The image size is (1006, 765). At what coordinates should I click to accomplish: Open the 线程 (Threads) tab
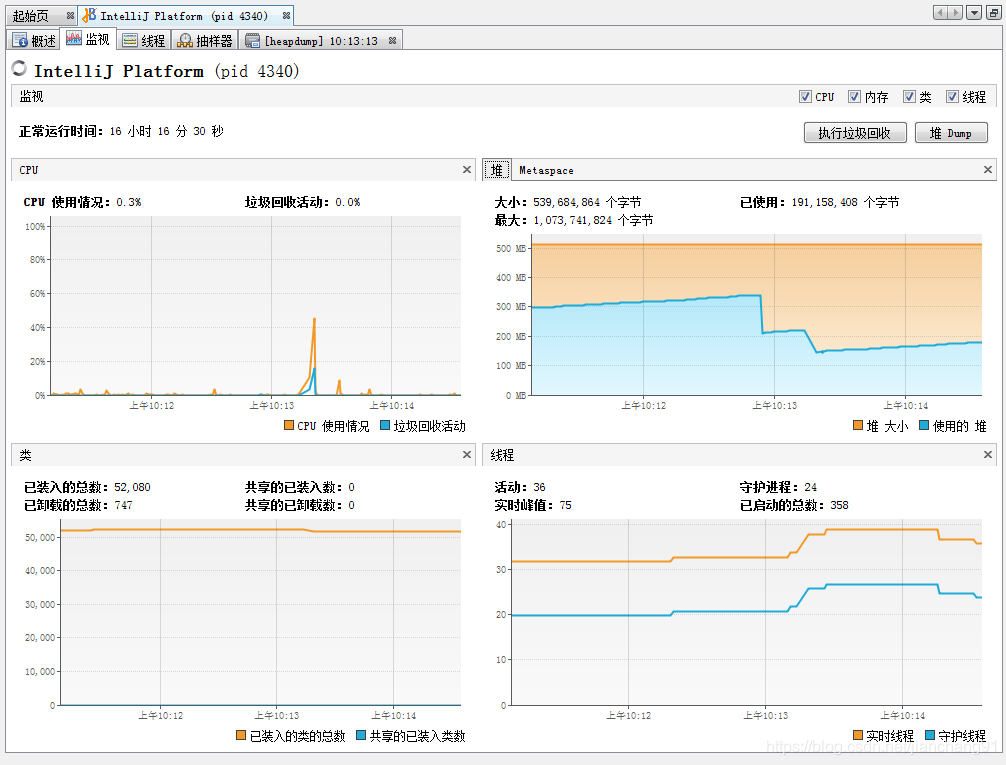coord(144,40)
